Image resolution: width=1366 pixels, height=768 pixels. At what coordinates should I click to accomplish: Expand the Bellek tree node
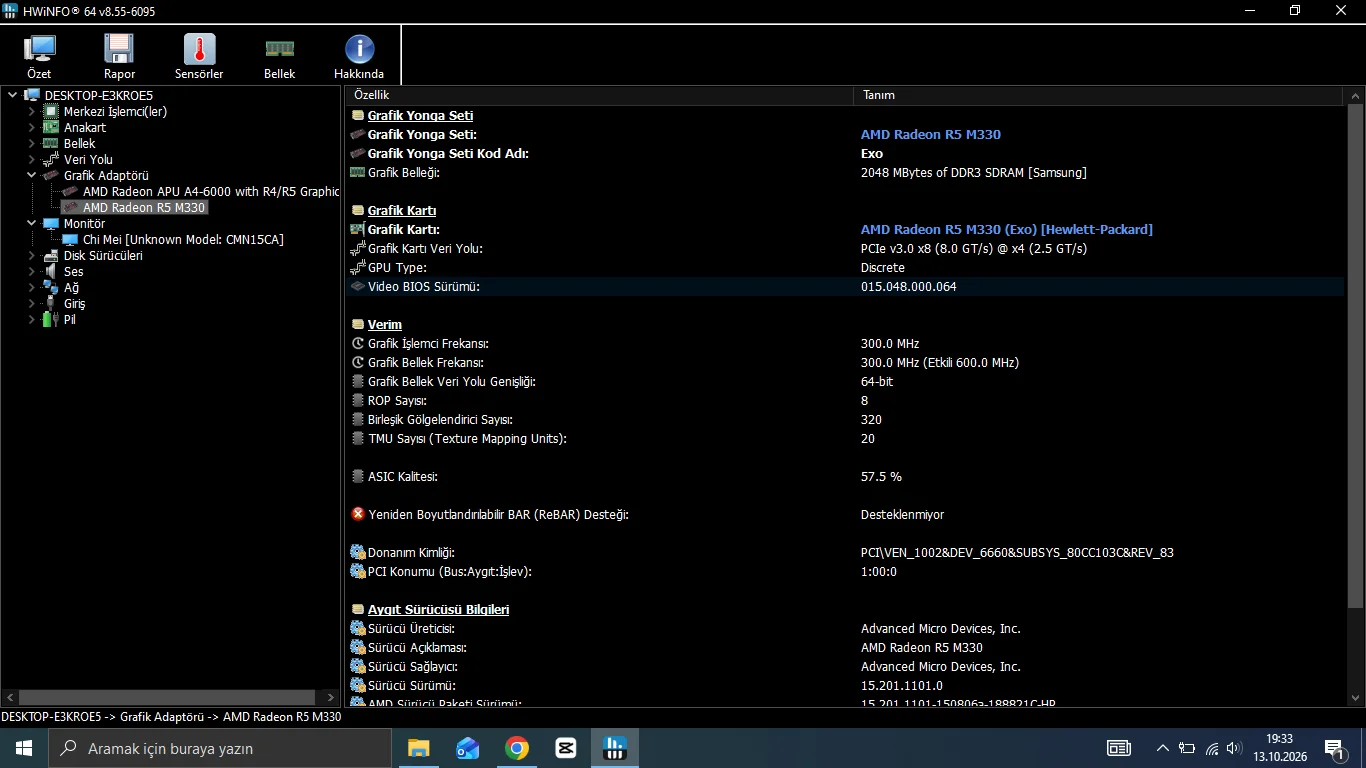point(32,144)
